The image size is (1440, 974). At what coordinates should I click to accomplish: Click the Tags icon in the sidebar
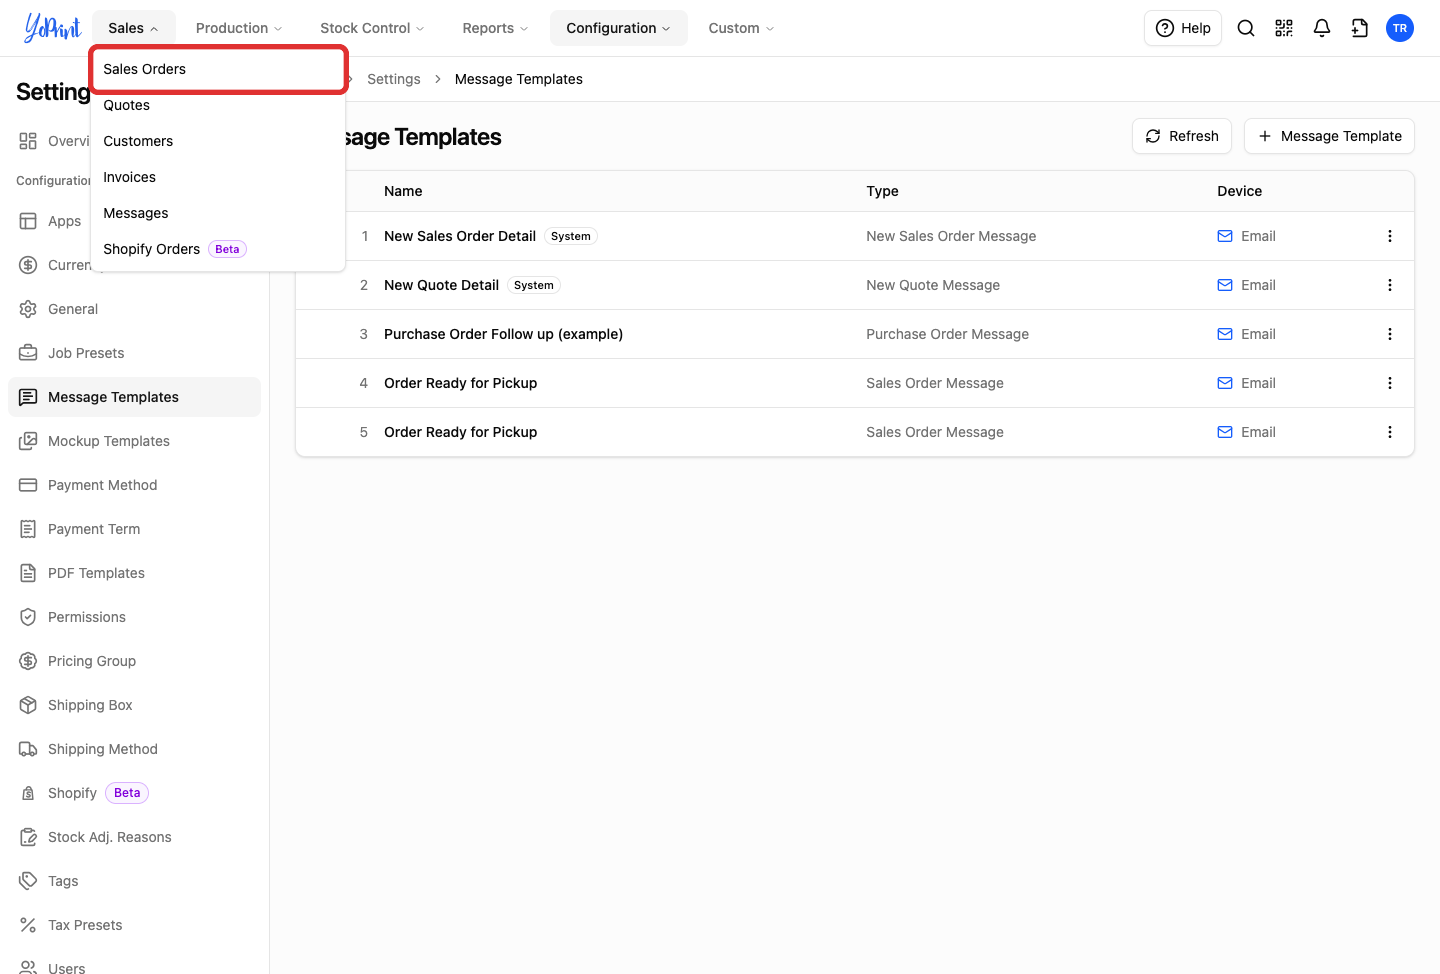[x=28, y=881]
